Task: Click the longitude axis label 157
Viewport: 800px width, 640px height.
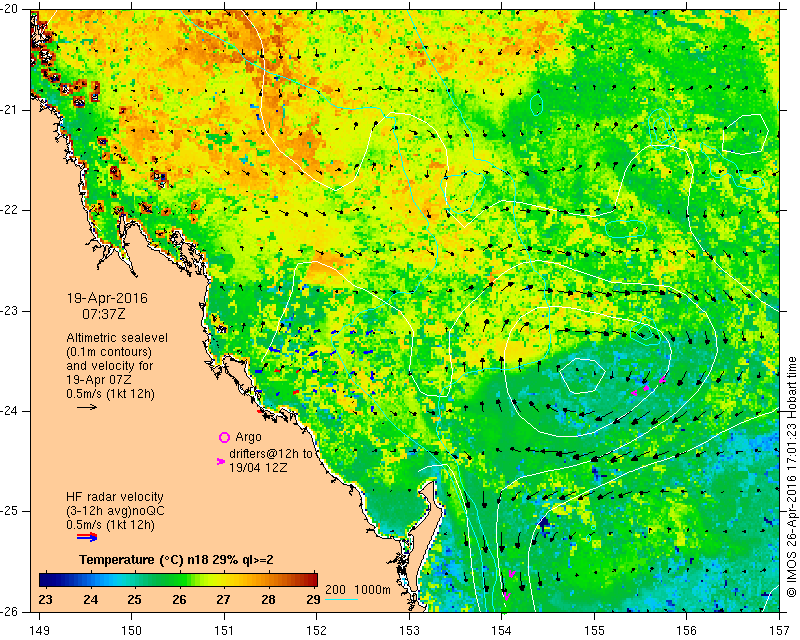Action: click(780, 631)
